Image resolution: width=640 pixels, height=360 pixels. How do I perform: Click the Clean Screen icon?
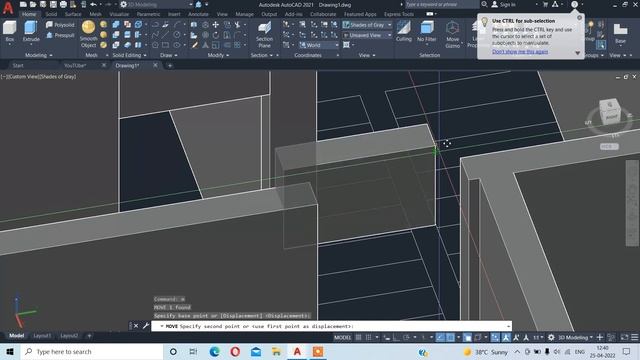[x=624, y=337]
